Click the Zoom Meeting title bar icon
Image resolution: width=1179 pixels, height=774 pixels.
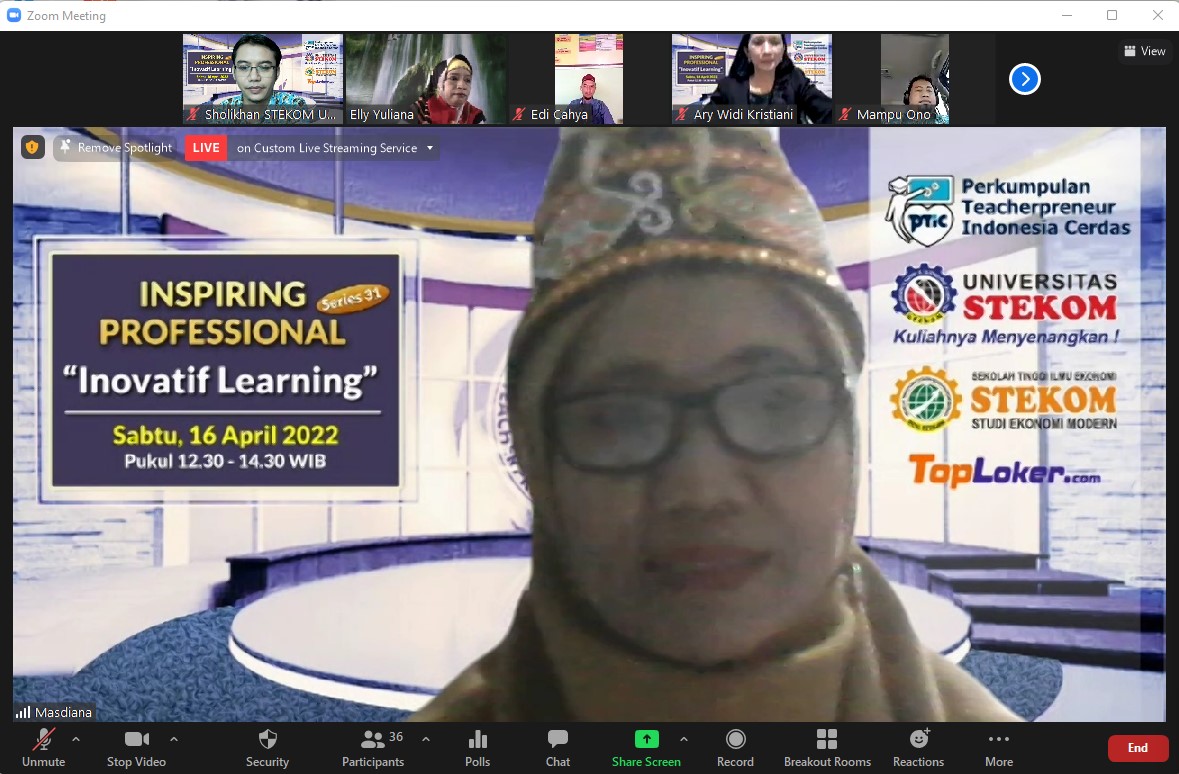pos(13,15)
